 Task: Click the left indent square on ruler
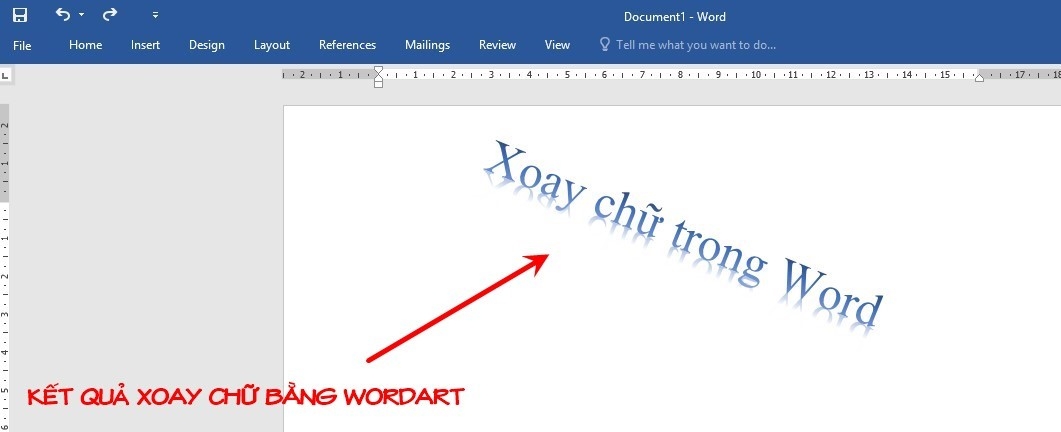pyautogui.click(x=378, y=84)
